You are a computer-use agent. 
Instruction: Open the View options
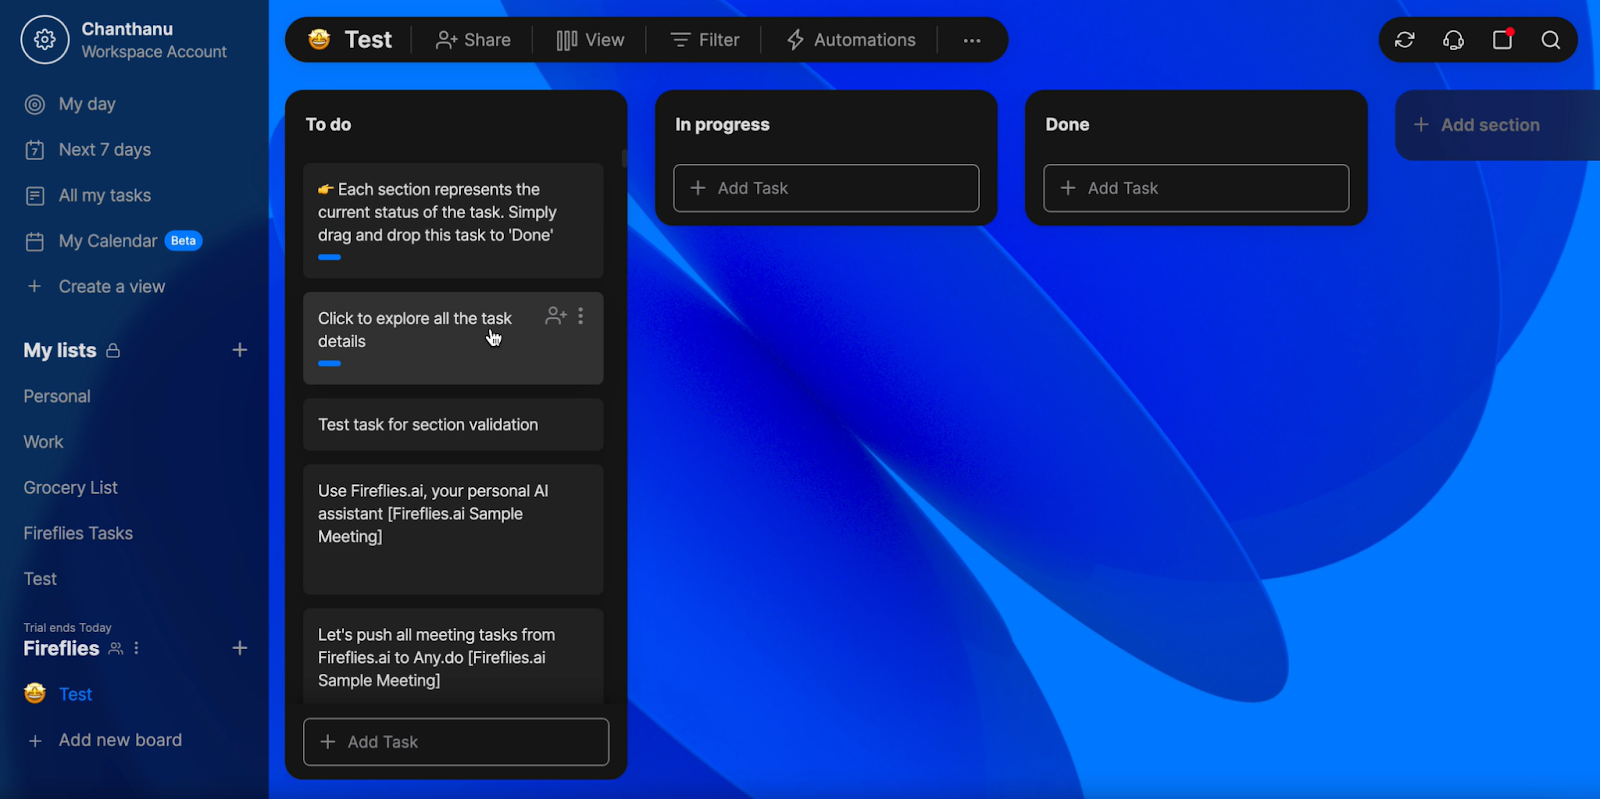(590, 40)
